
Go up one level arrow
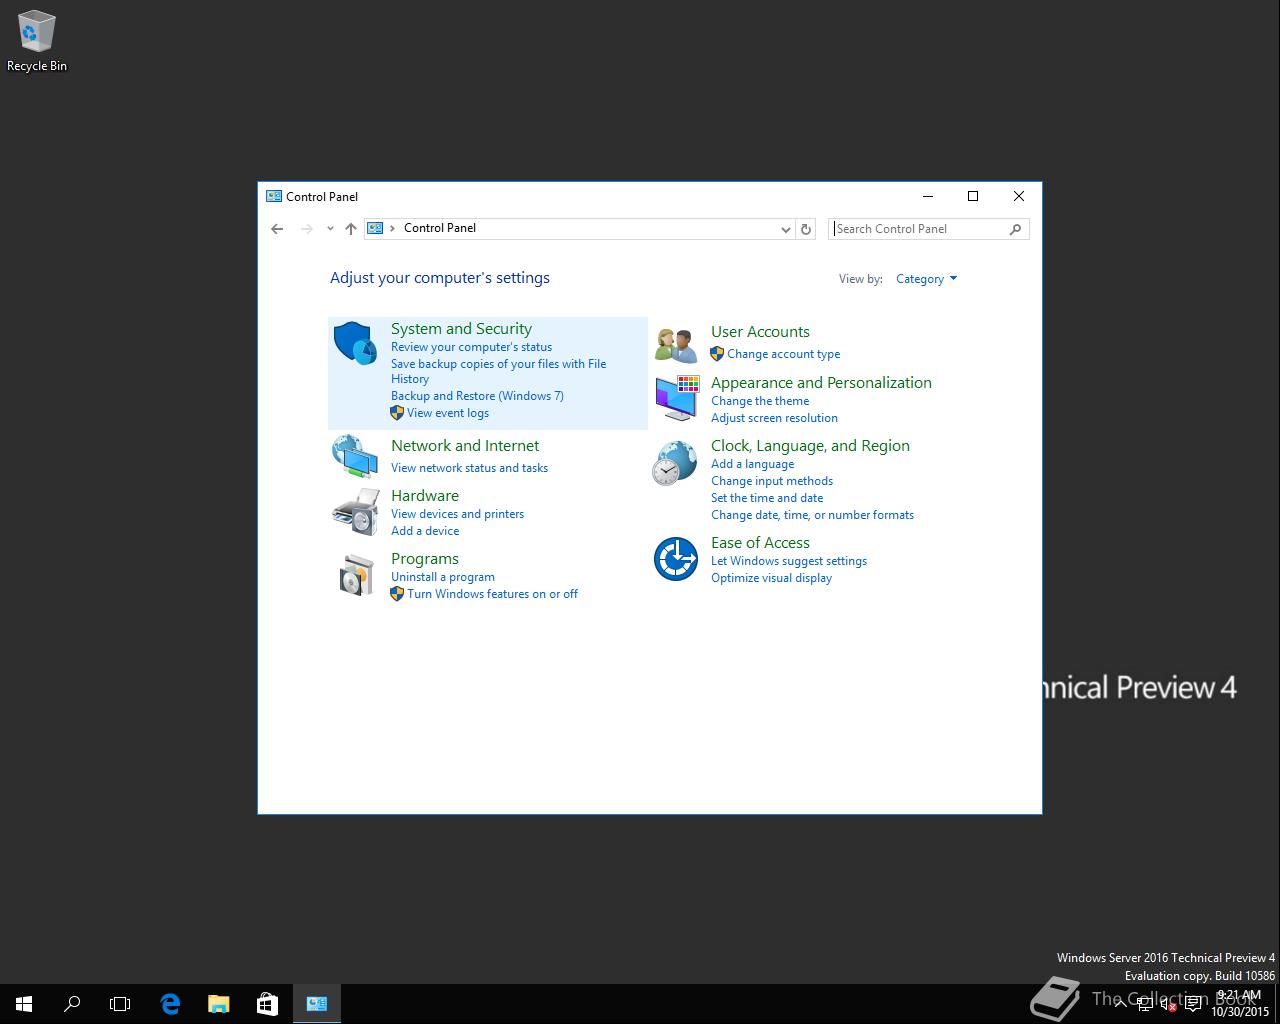(x=350, y=229)
